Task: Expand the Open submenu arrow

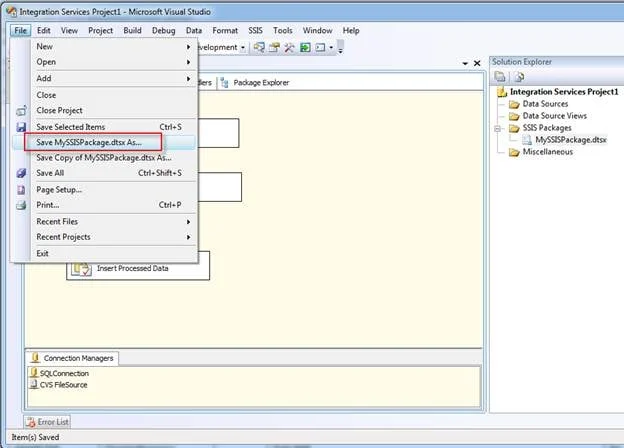Action: point(188,62)
